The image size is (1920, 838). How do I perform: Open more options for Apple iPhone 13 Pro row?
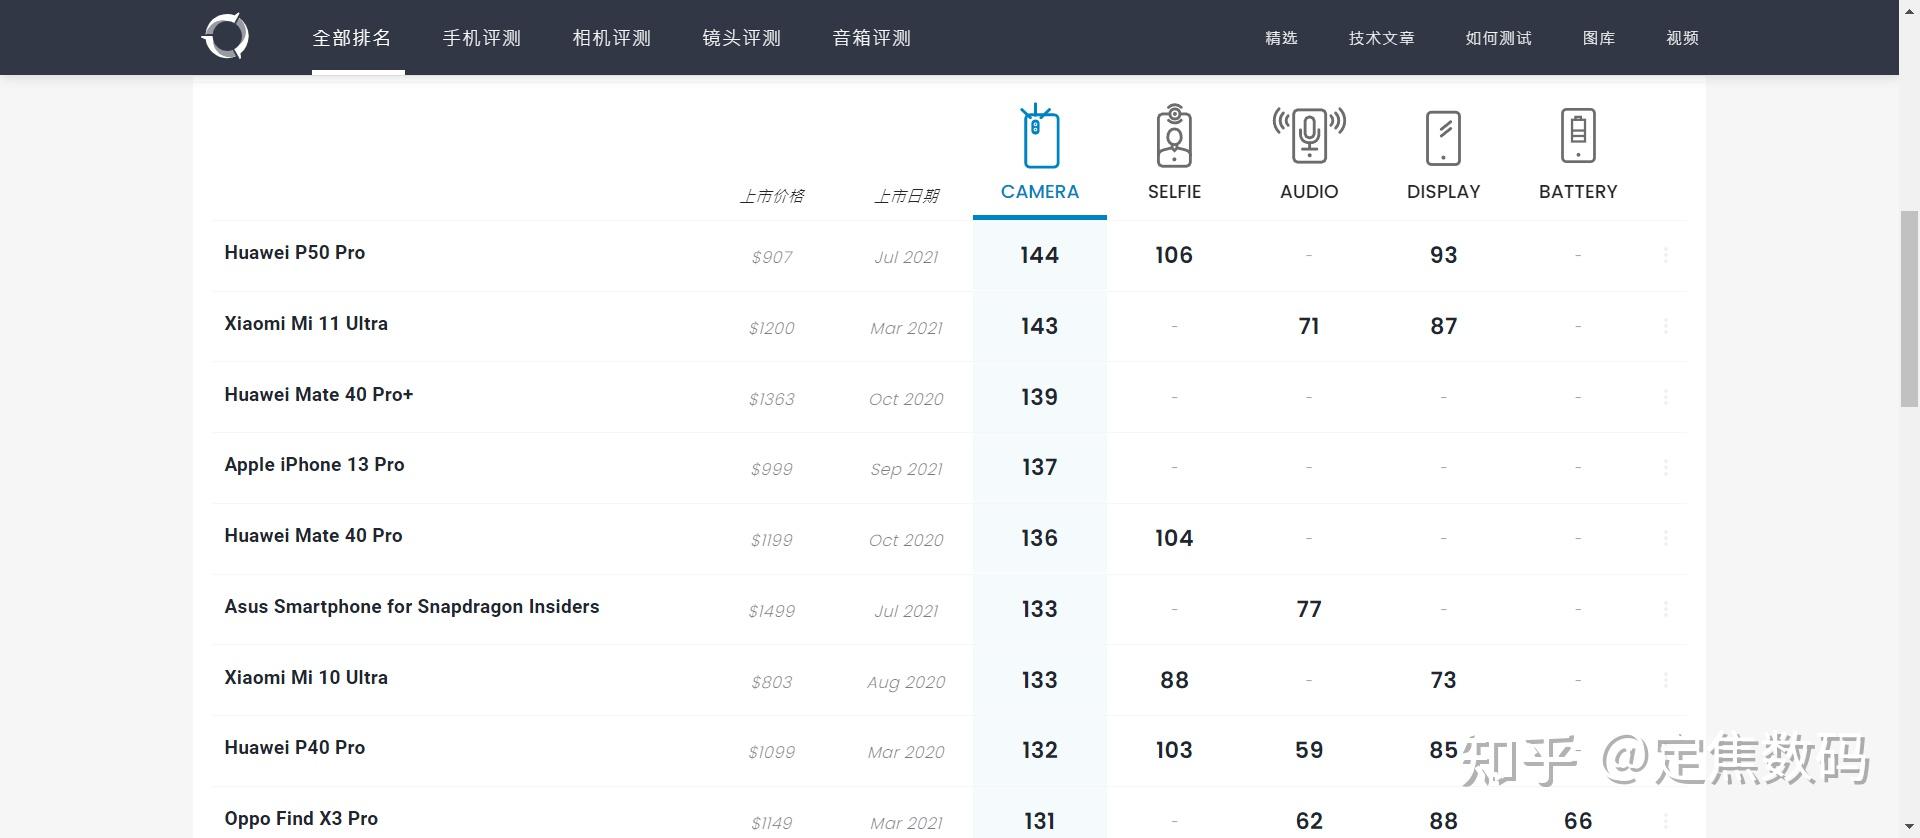click(x=1665, y=467)
